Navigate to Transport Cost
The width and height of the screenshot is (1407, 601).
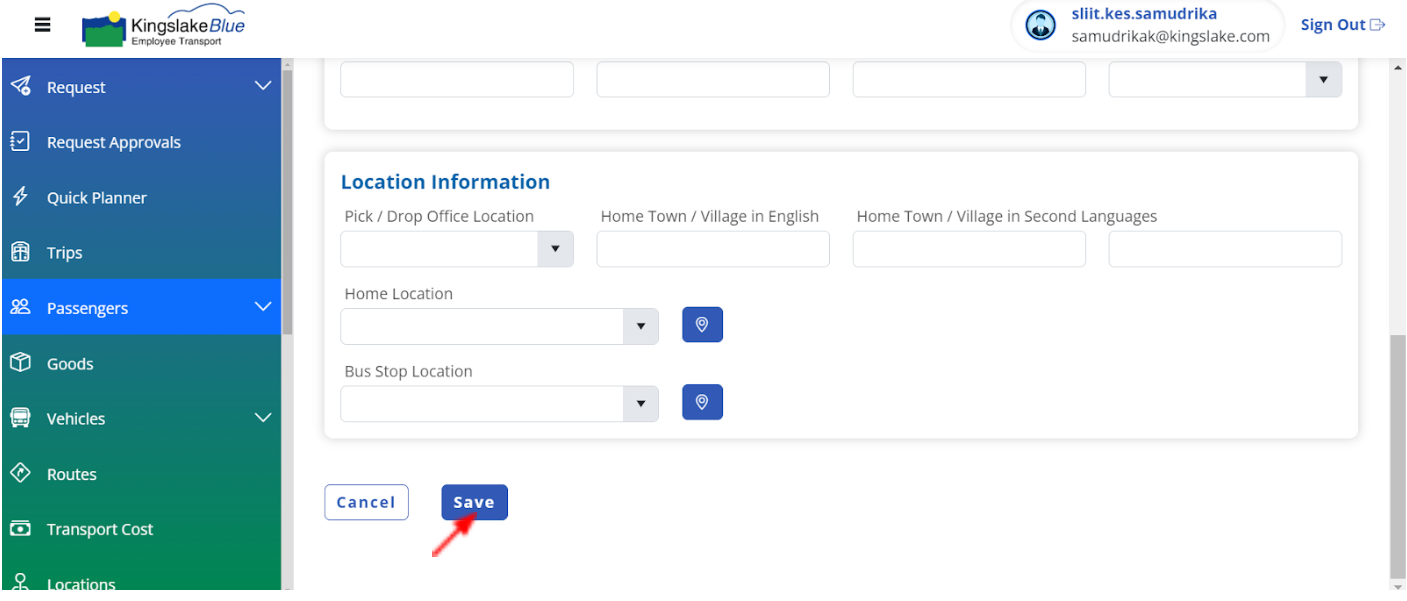tap(141, 528)
